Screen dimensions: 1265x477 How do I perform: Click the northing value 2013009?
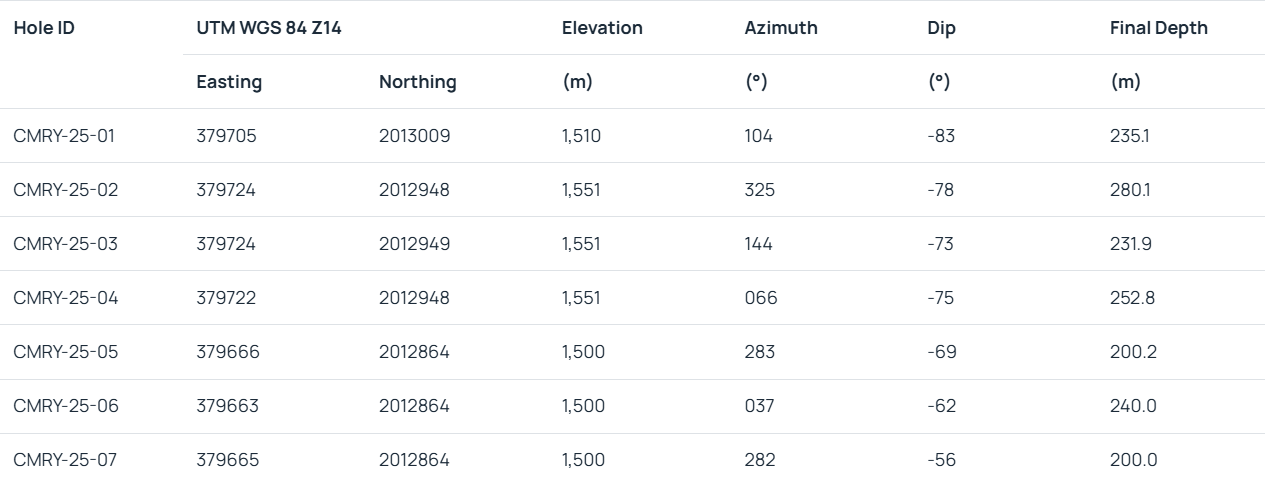tap(414, 136)
